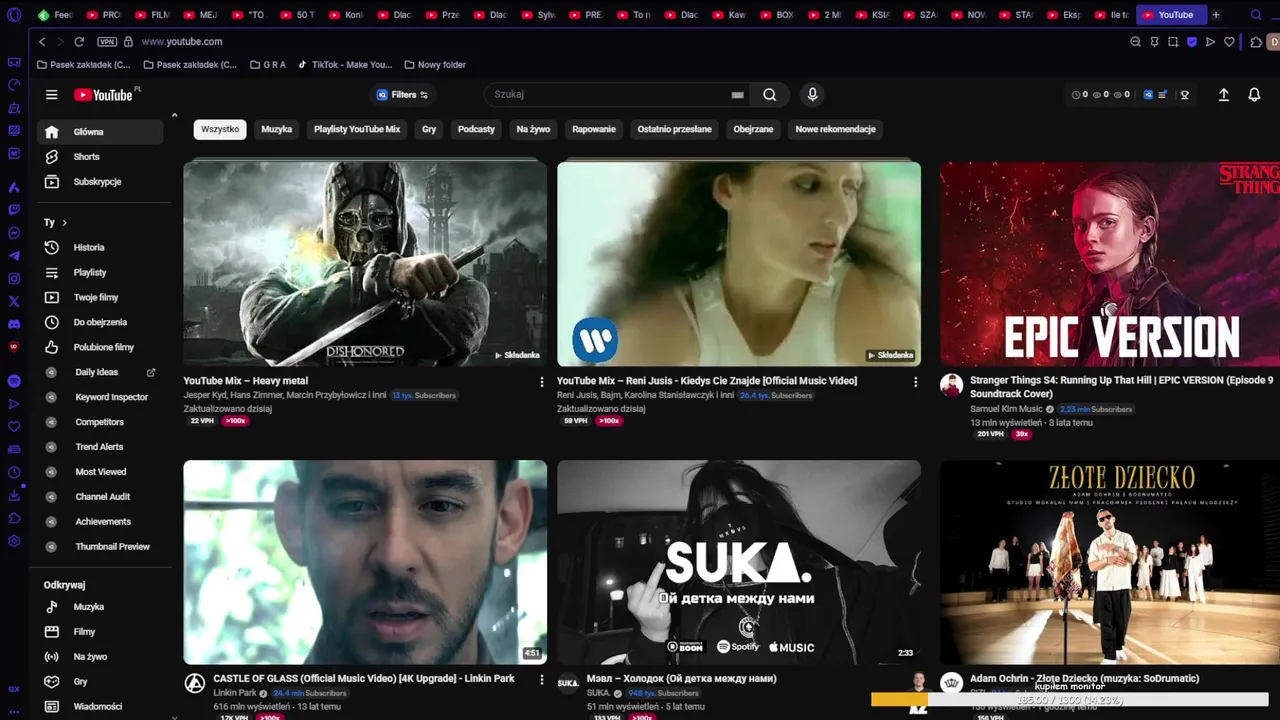Open vidIQ icon in YouTube header
The width and height of the screenshot is (1280, 720).
point(1148,95)
